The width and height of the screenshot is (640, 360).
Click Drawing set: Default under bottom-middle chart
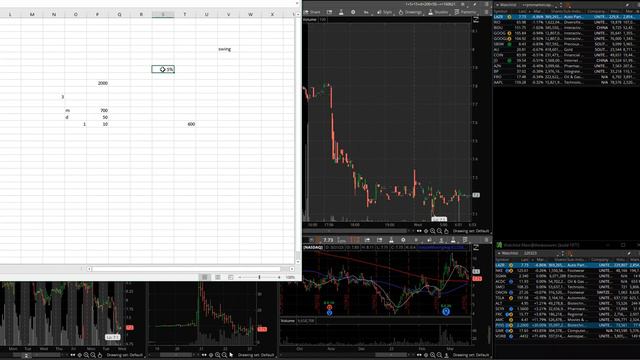(256, 355)
